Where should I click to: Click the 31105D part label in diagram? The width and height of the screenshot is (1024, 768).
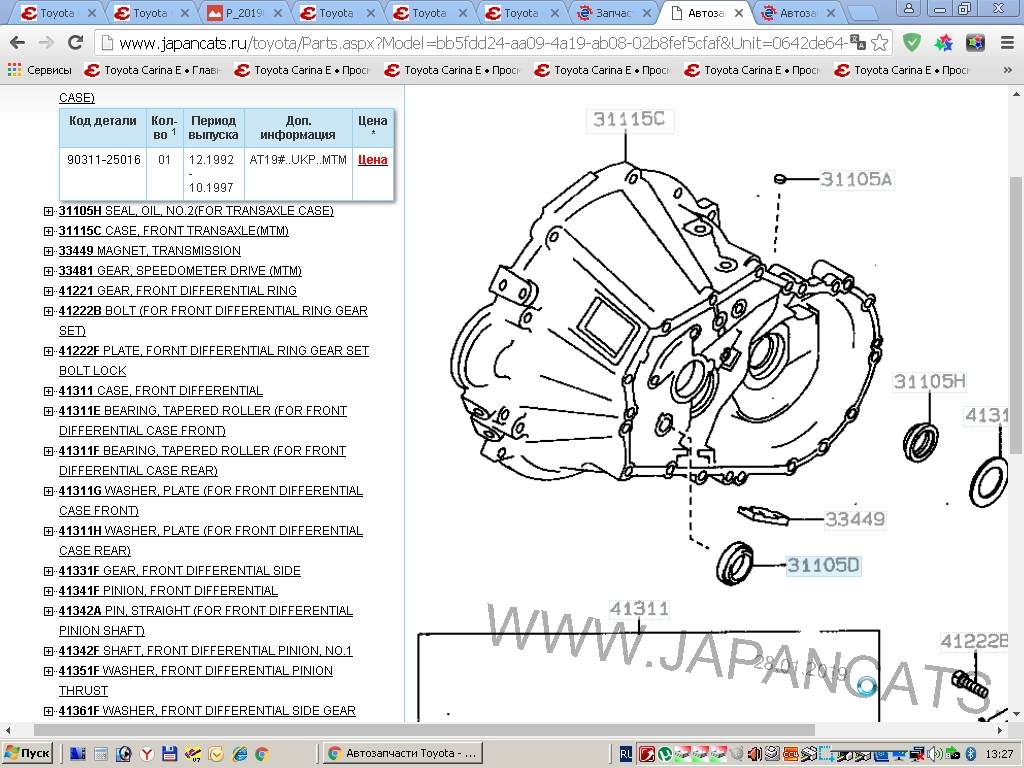[x=822, y=566]
